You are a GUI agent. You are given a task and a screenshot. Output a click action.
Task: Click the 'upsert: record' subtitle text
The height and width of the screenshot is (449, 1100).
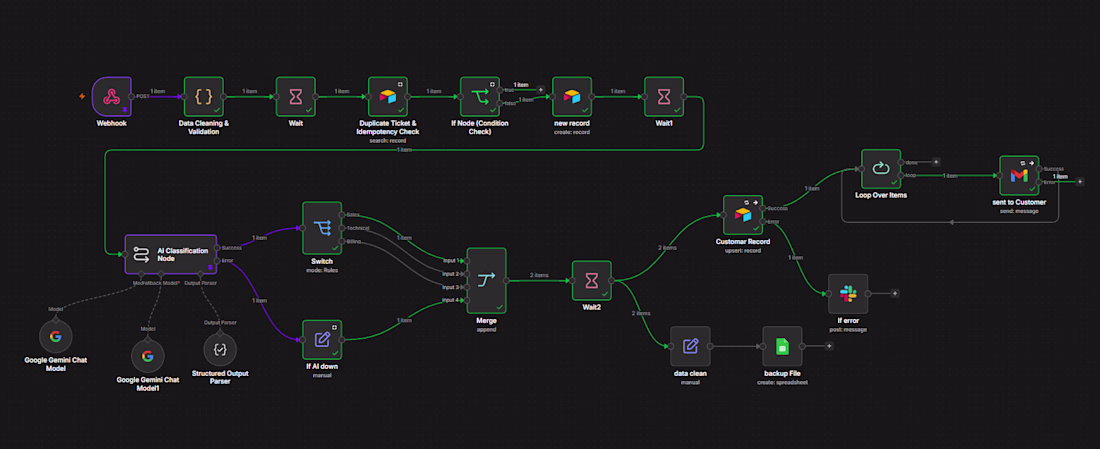[743, 250]
